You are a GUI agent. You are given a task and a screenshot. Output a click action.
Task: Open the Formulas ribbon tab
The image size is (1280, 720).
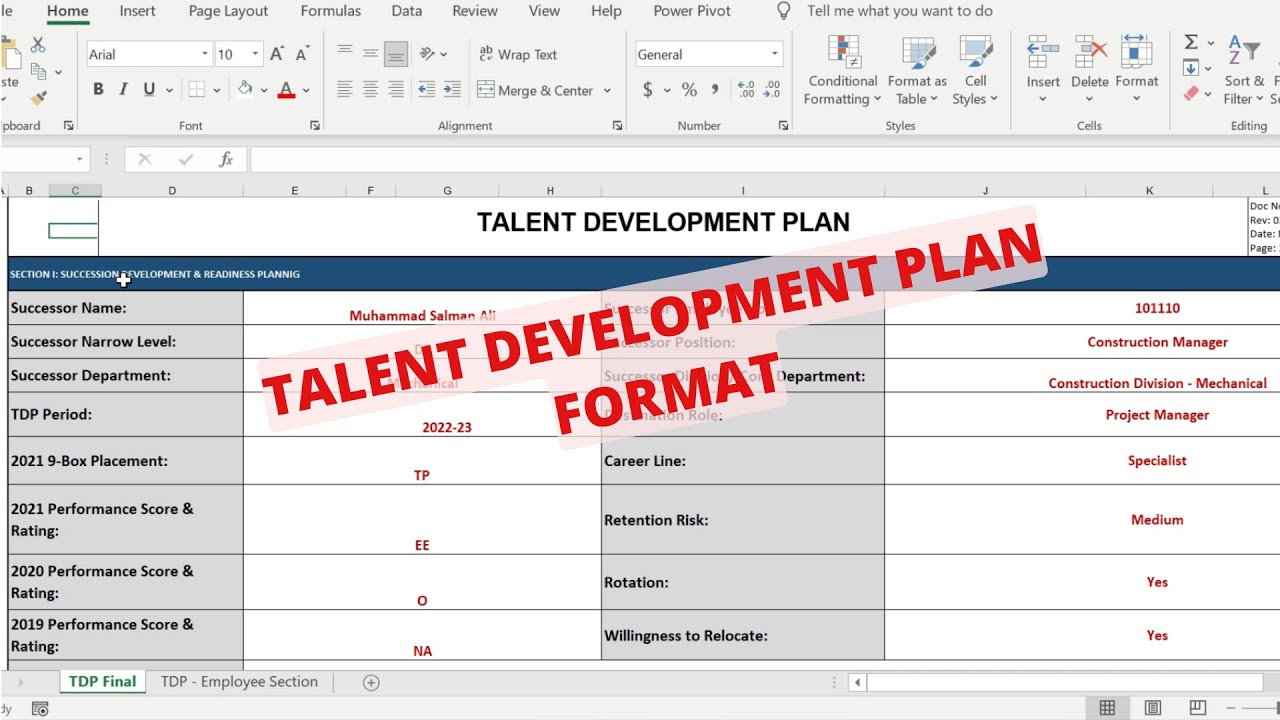(x=331, y=11)
